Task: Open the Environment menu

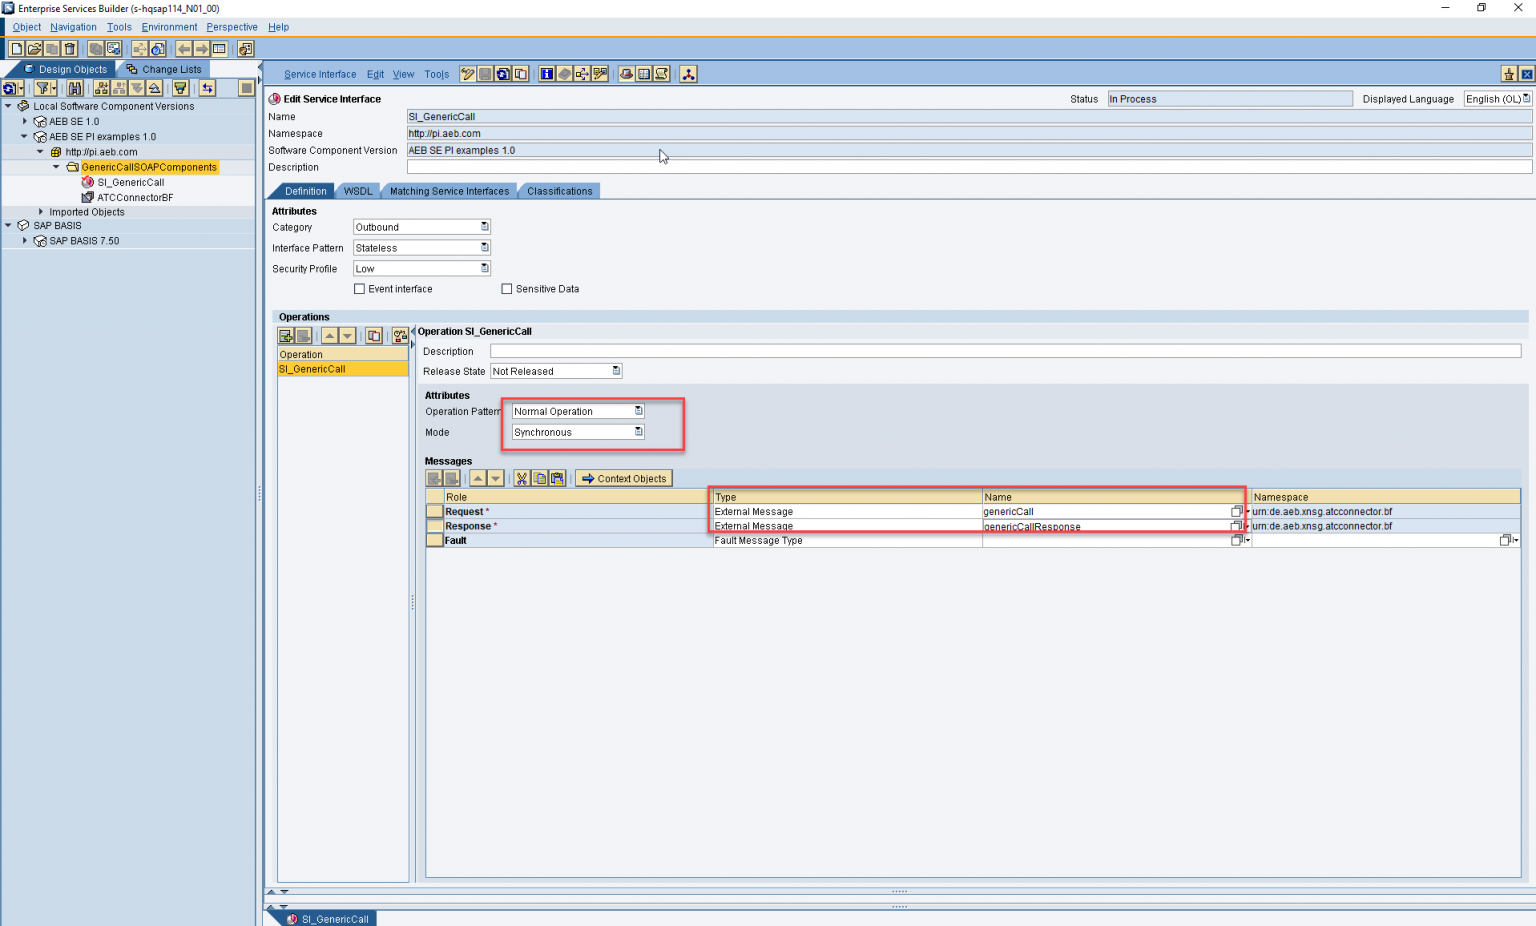Action: [169, 27]
